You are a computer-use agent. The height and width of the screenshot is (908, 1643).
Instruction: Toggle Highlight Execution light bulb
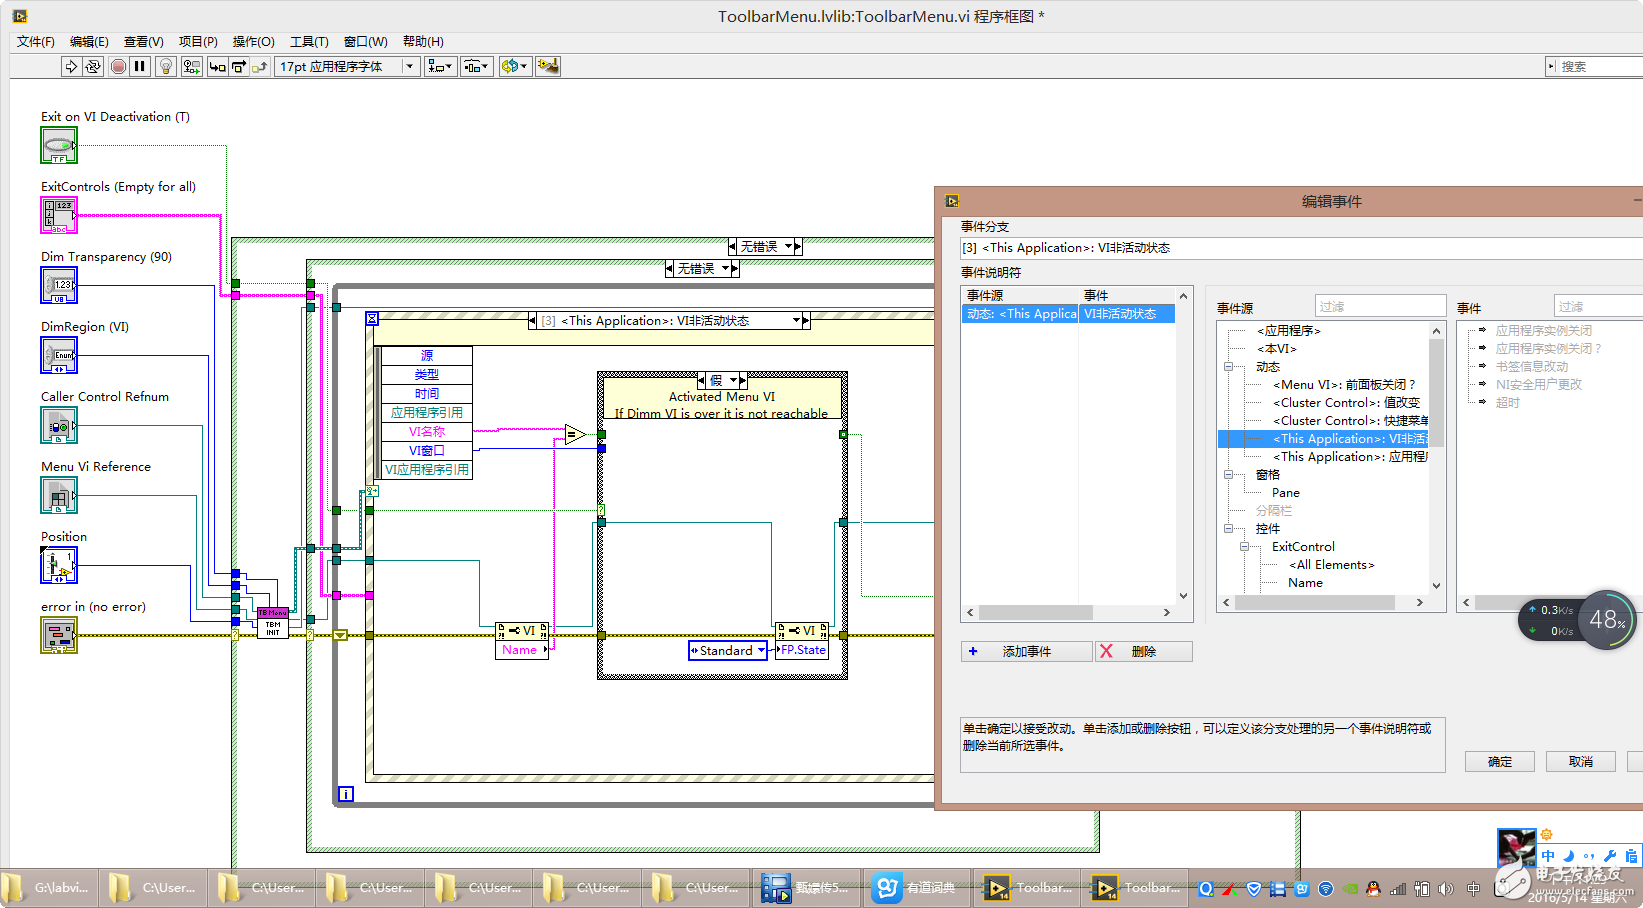(166, 66)
